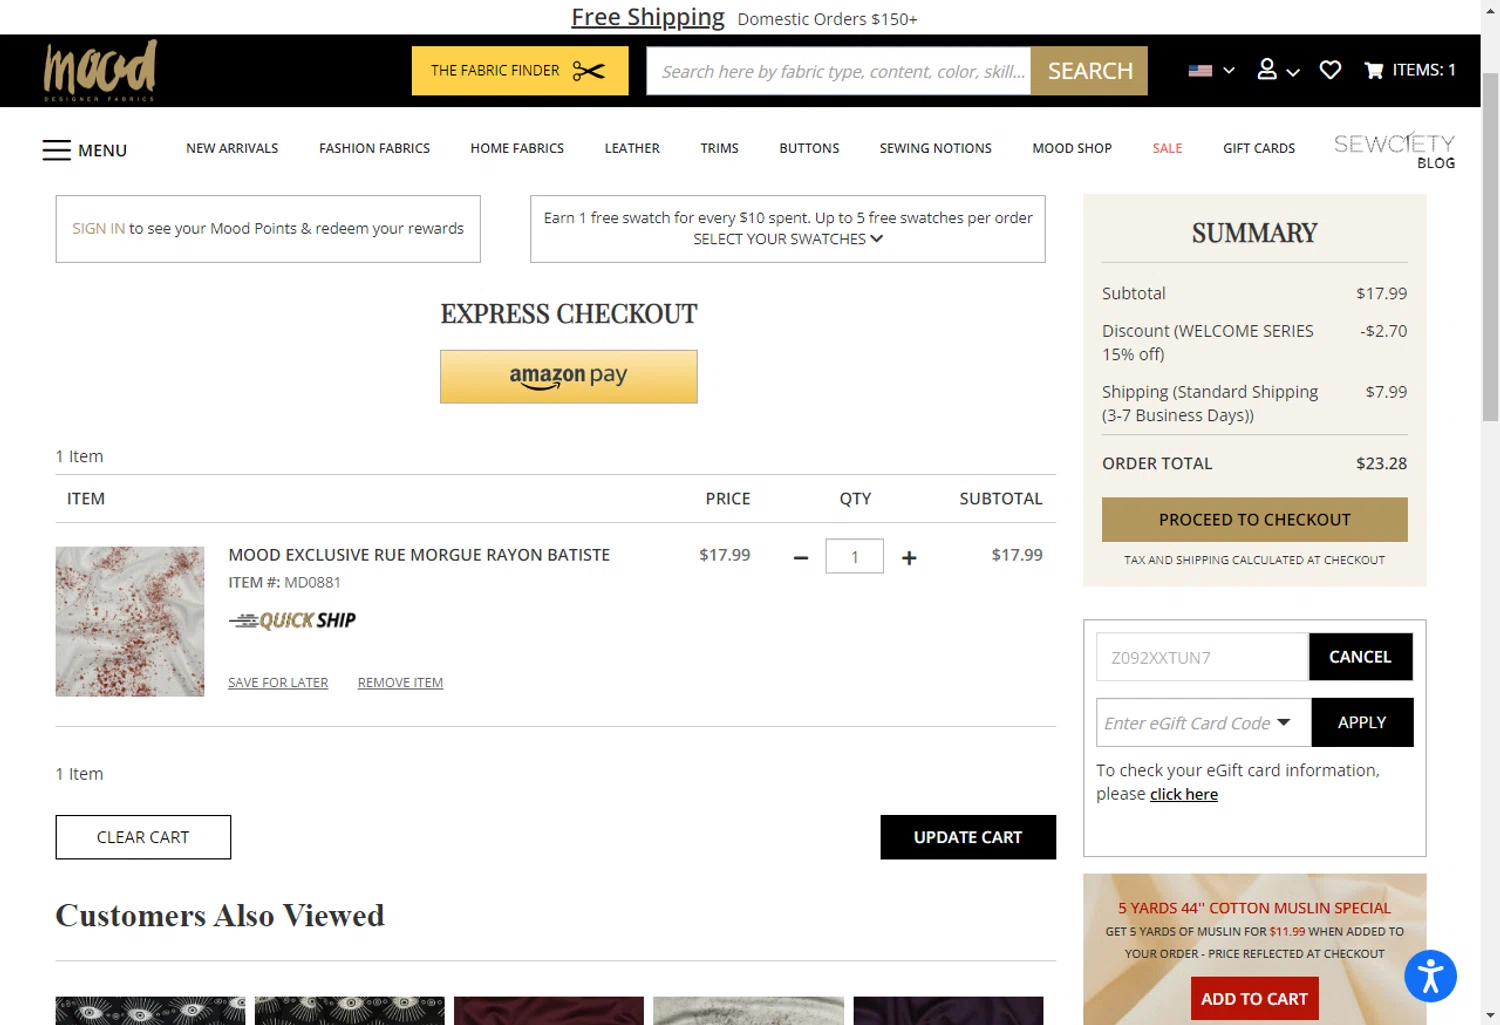Go to GIFT CARDS
Viewport: 1500px width, 1025px height.
coord(1259,148)
